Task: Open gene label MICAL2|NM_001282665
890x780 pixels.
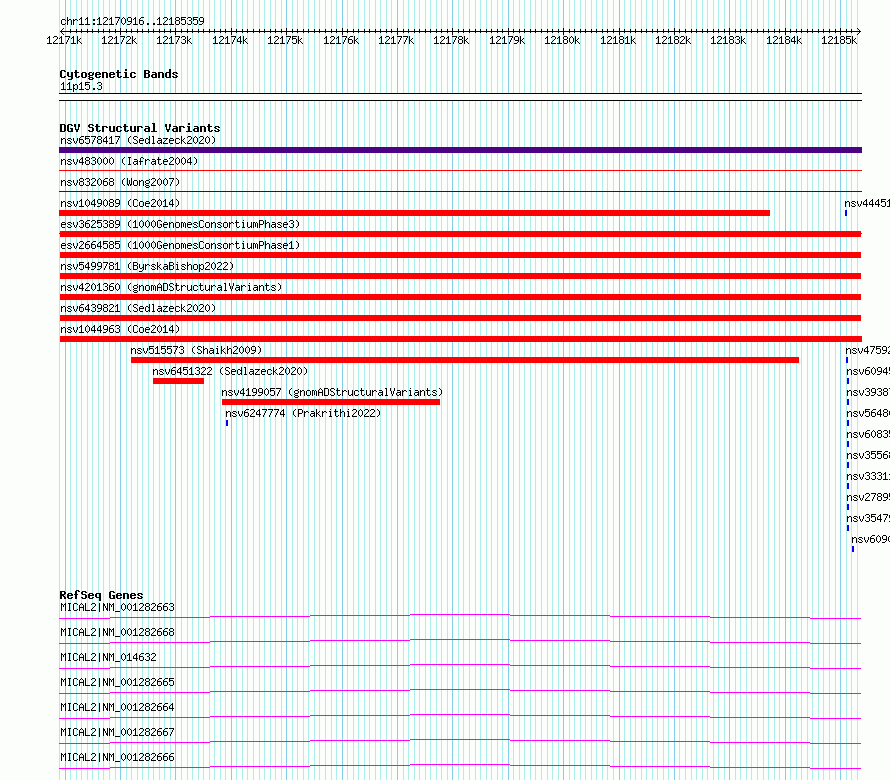Action: pyautogui.click(x=117, y=682)
